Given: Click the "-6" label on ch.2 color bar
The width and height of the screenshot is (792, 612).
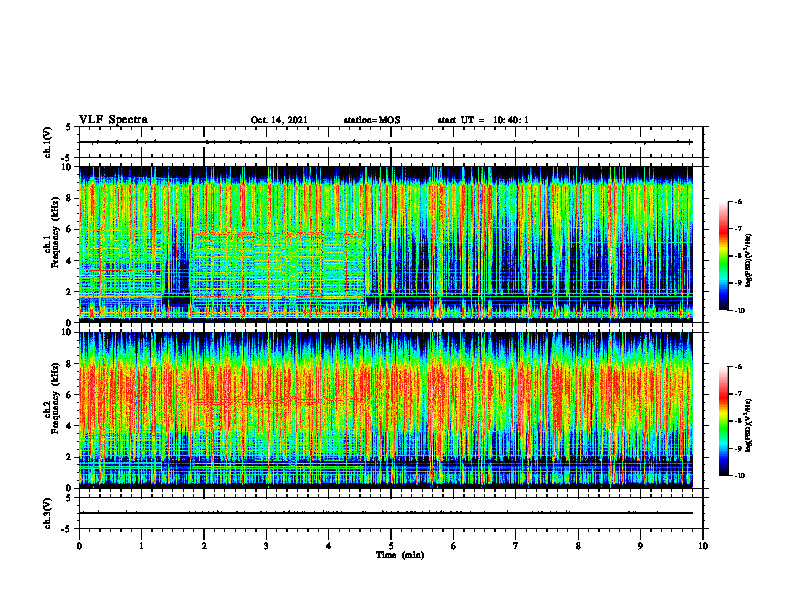Looking at the screenshot, I should click(739, 367).
